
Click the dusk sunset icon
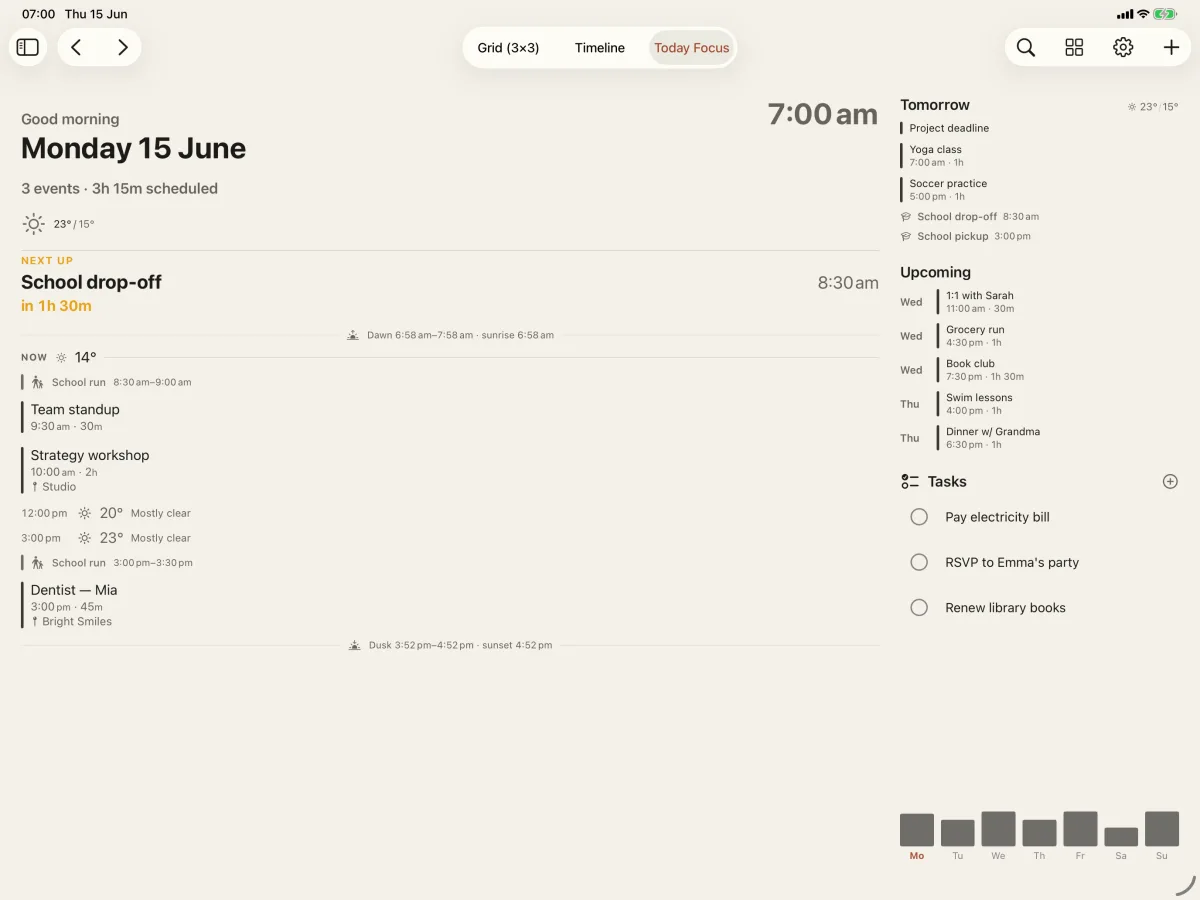click(354, 645)
